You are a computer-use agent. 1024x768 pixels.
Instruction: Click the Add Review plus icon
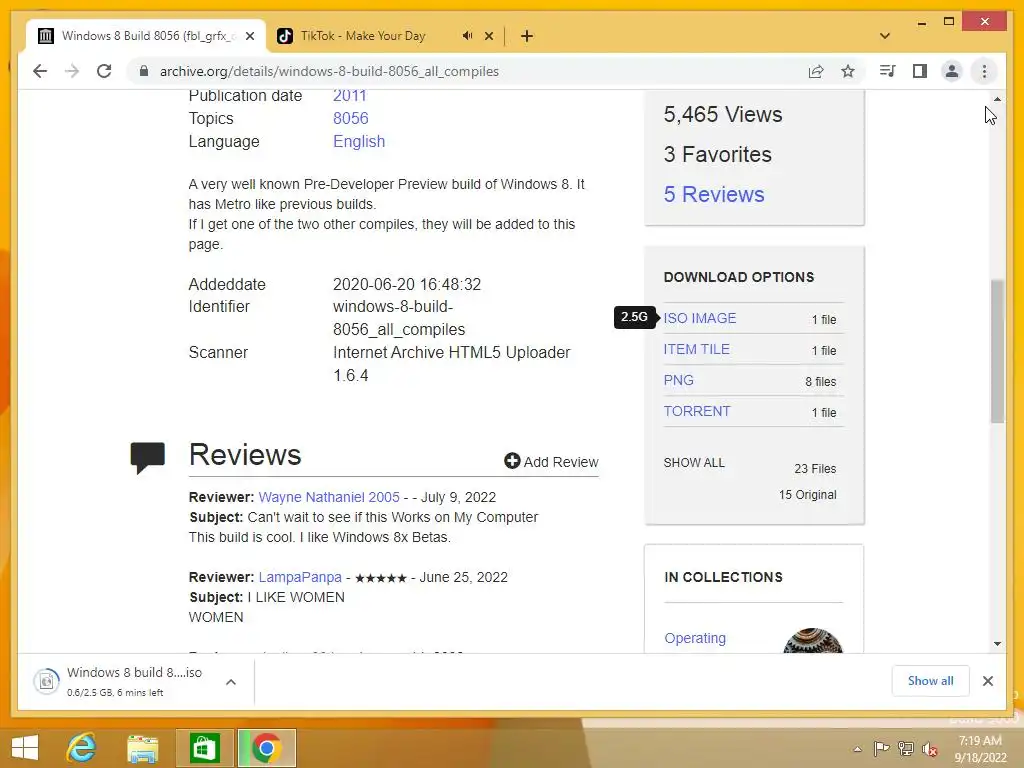512,461
